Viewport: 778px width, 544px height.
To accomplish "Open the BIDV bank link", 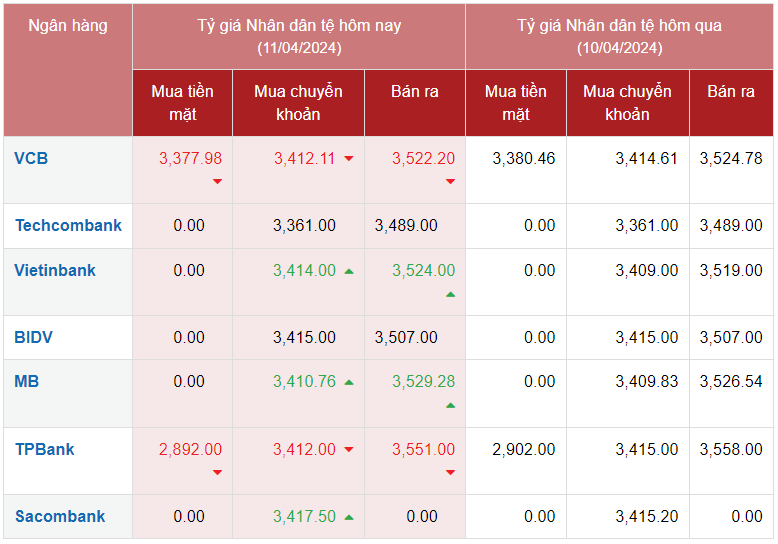I will tap(34, 337).
